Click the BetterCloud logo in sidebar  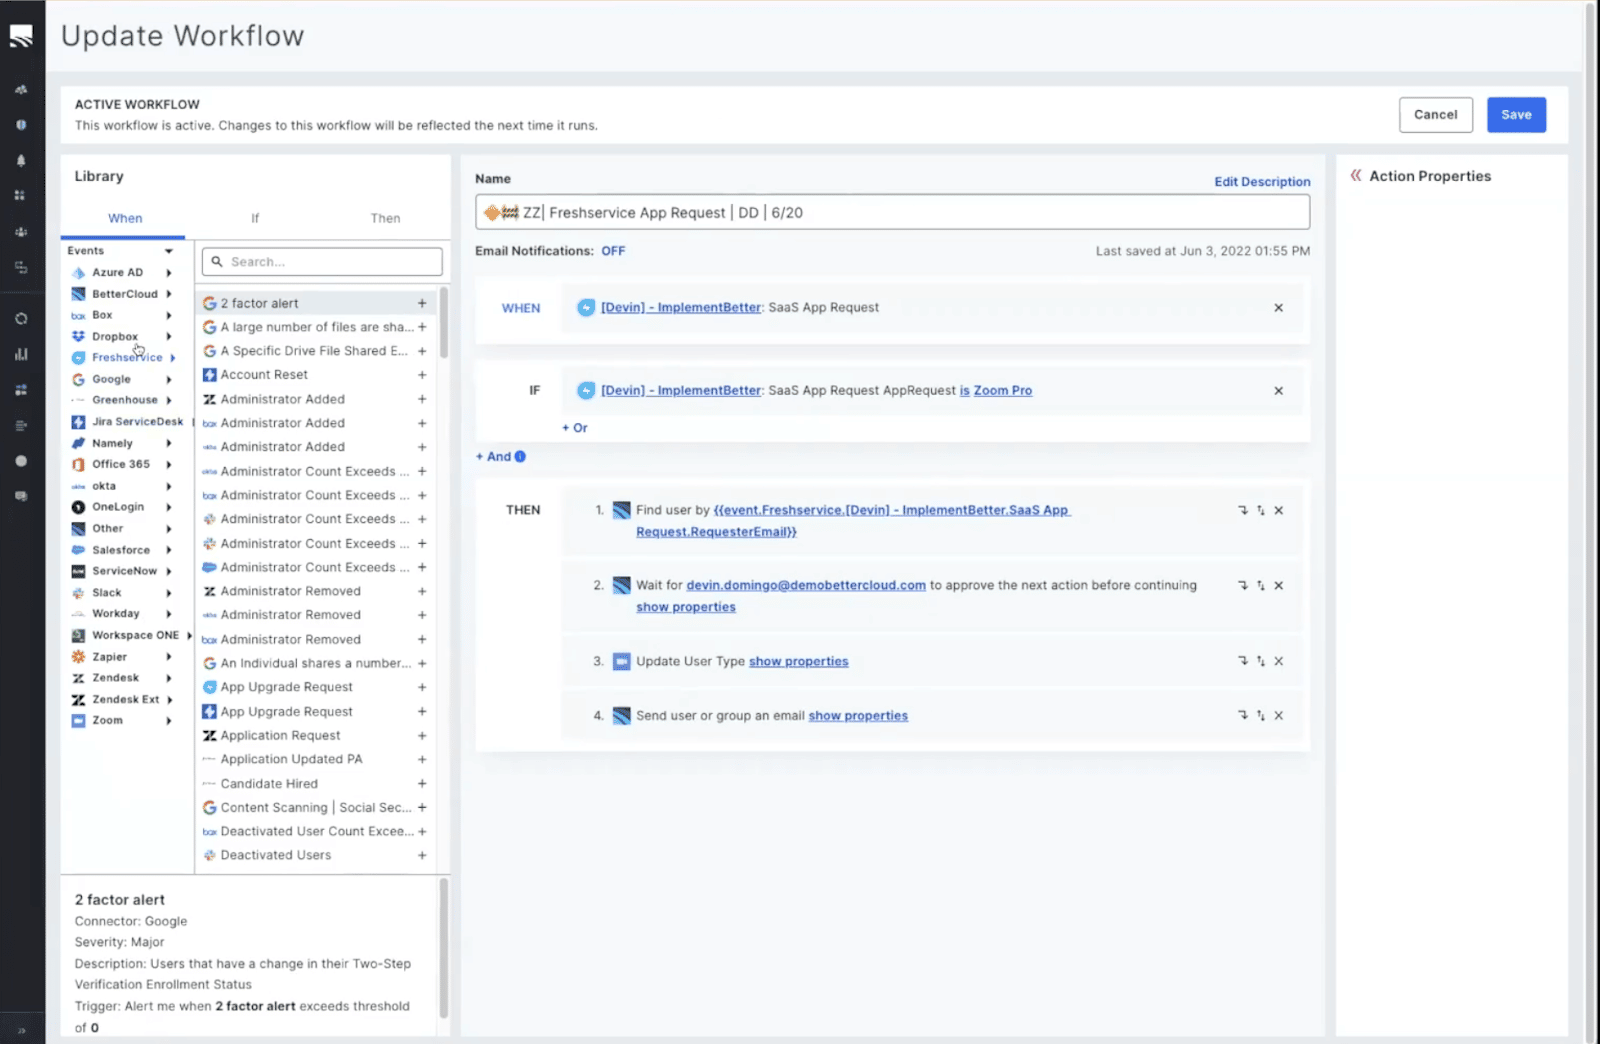tap(21, 36)
